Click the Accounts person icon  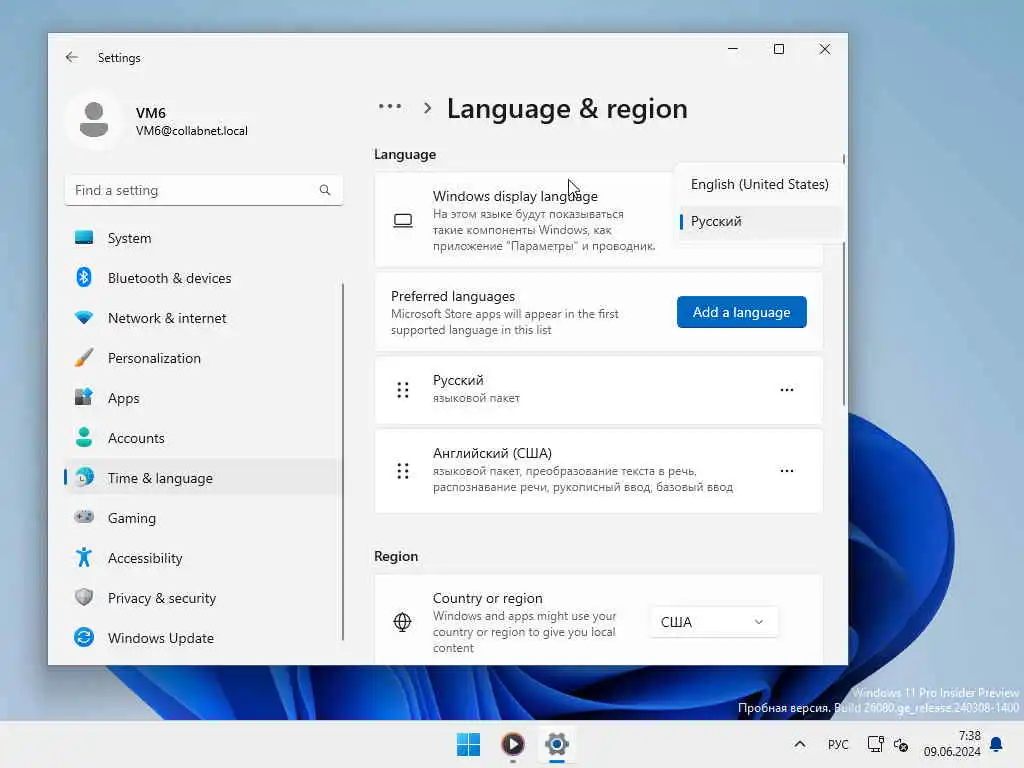84,438
